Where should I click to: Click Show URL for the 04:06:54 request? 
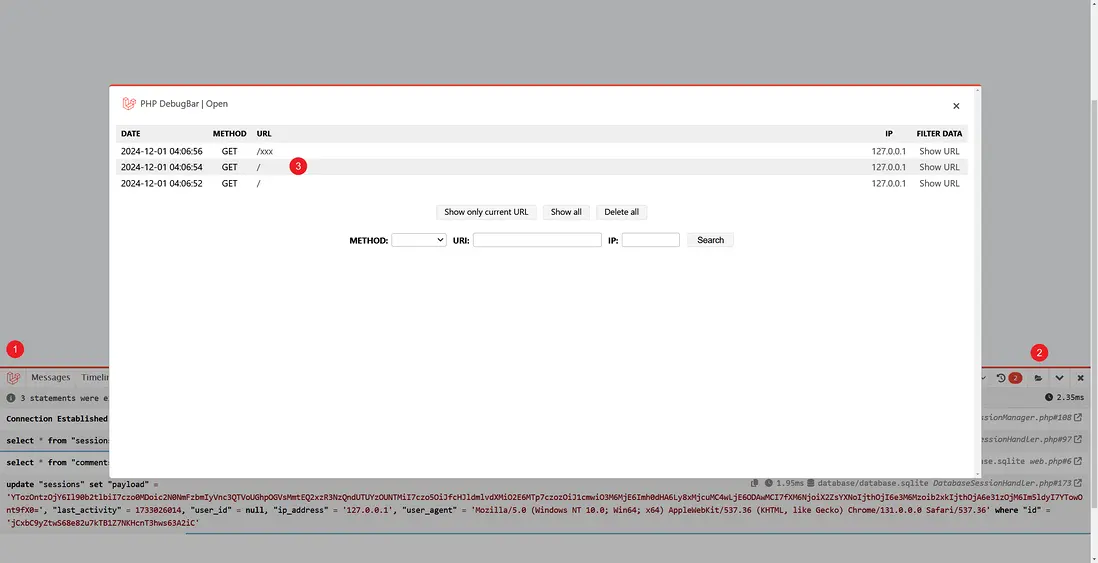pyautogui.click(x=939, y=167)
